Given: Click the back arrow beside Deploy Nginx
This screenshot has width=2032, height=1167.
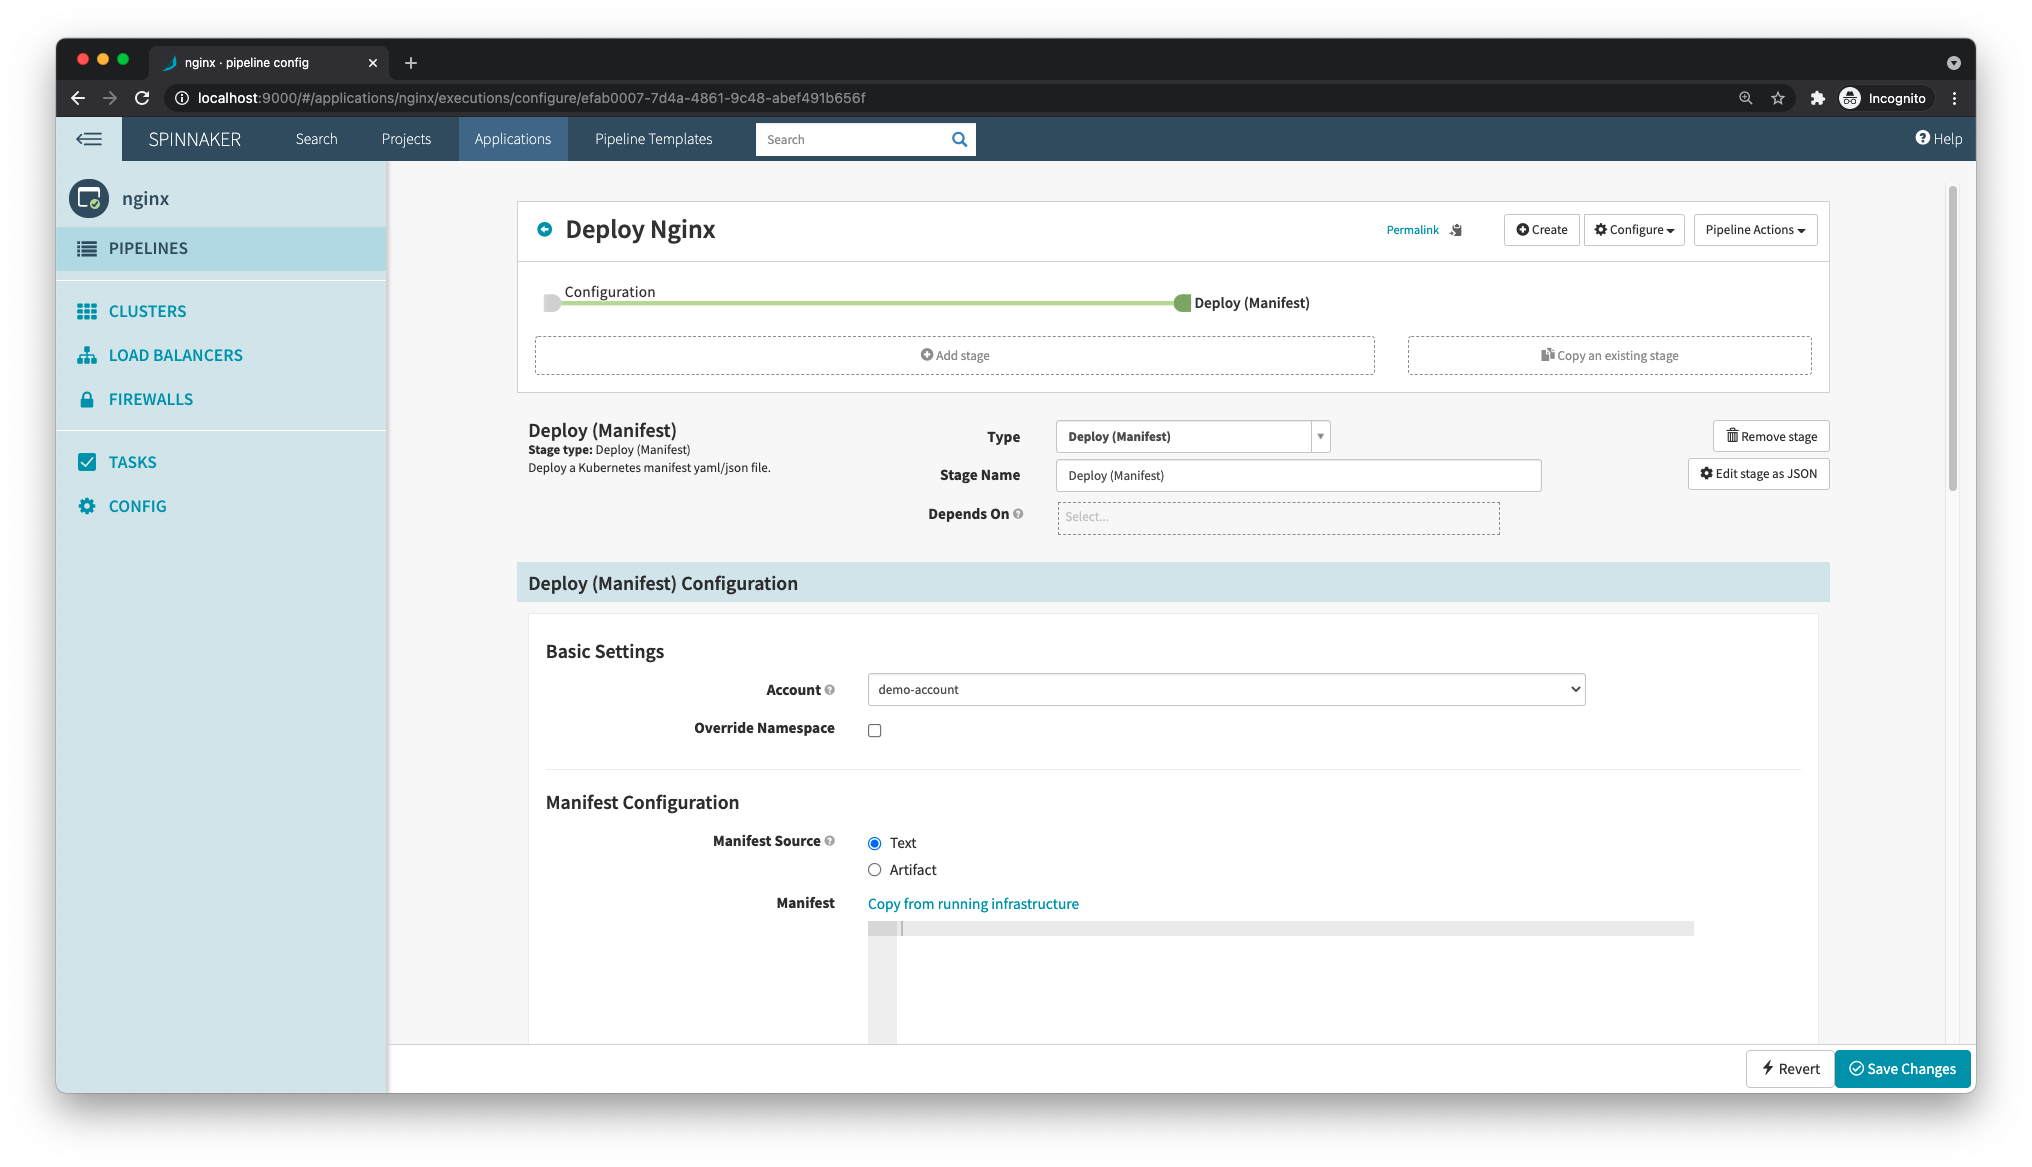Looking at the screenshot, I should click(545, 229).
